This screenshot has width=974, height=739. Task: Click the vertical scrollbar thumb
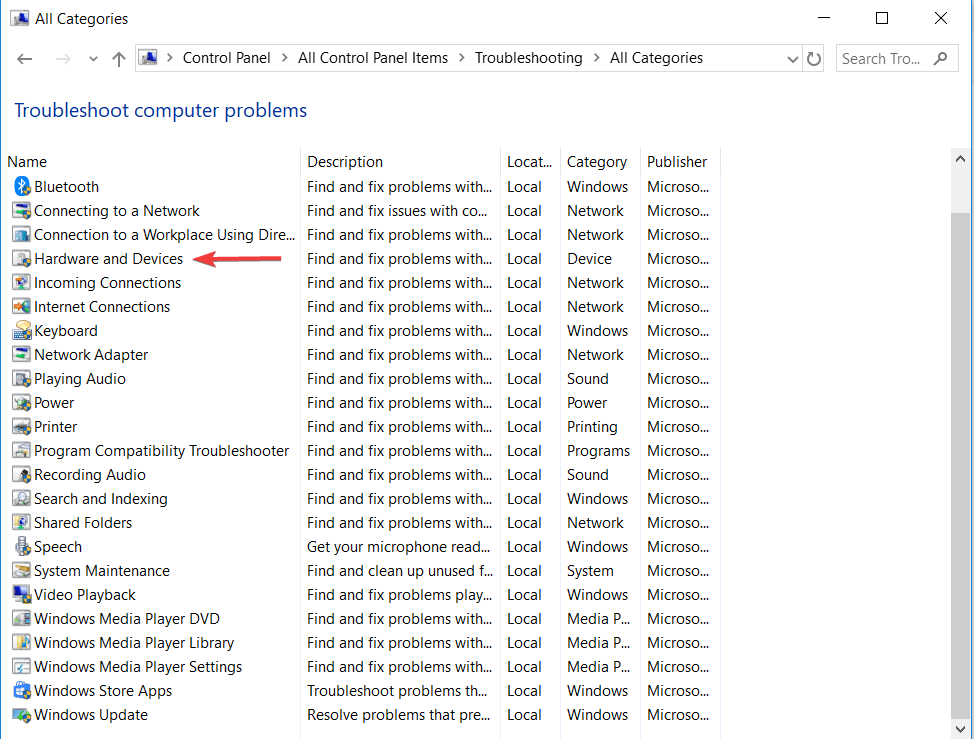pos(960,464)
